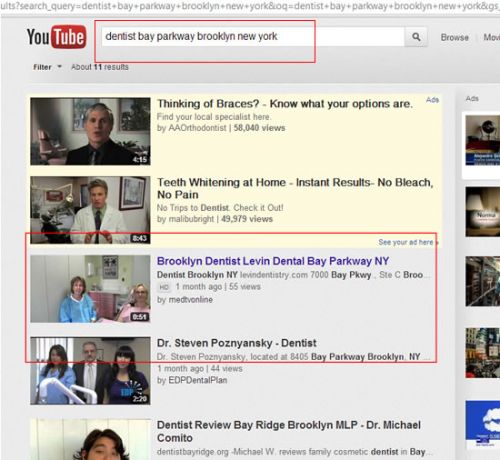Click the browser address bar URL

point(250,6)
